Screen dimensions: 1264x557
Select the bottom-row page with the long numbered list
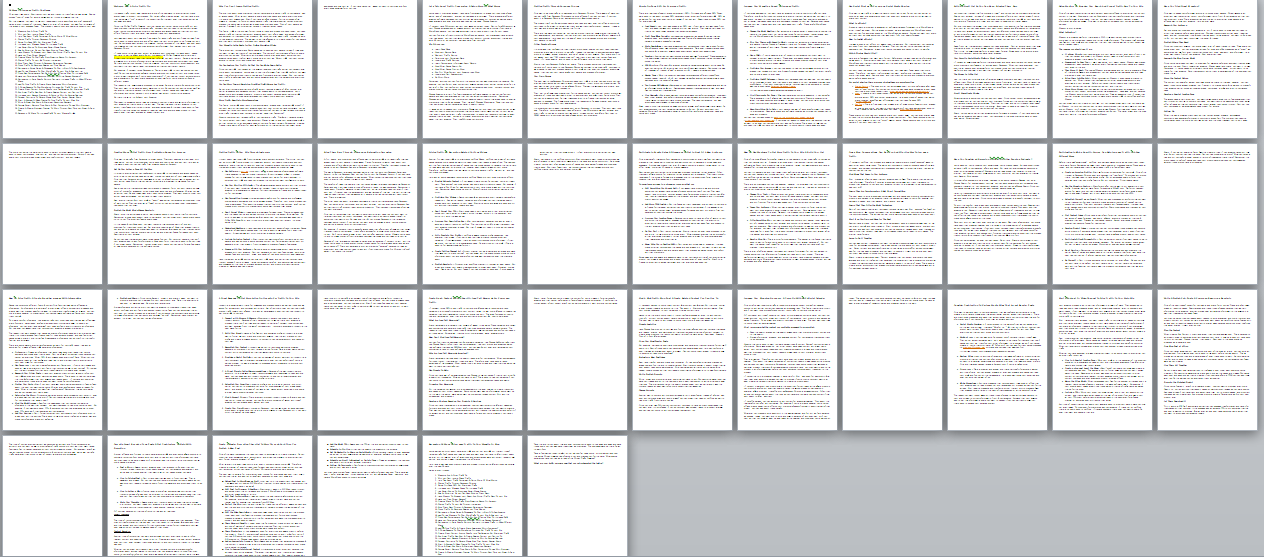click(x=472, y=496)
